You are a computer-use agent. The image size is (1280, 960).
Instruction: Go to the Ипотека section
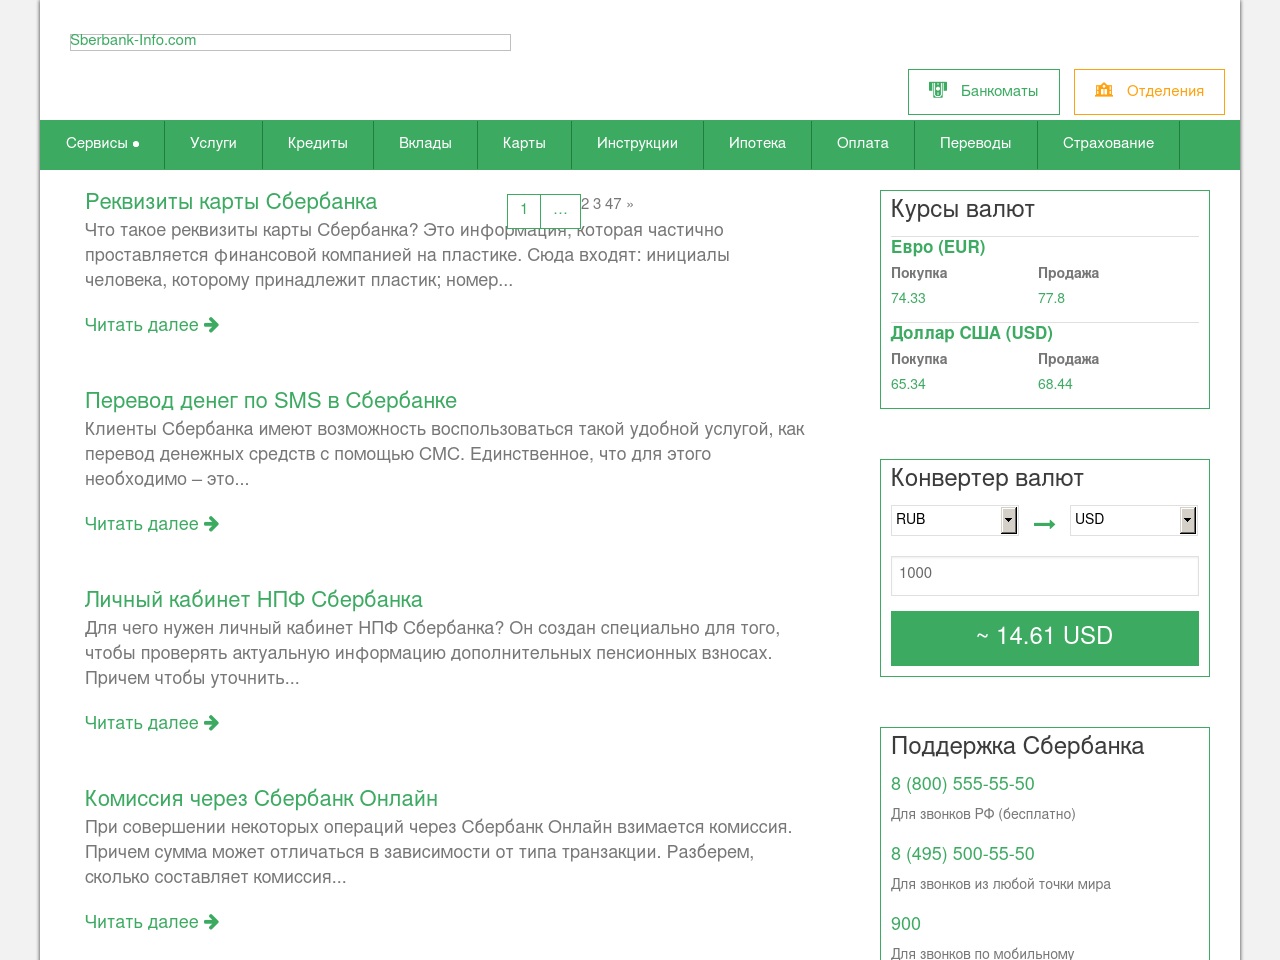757,143
